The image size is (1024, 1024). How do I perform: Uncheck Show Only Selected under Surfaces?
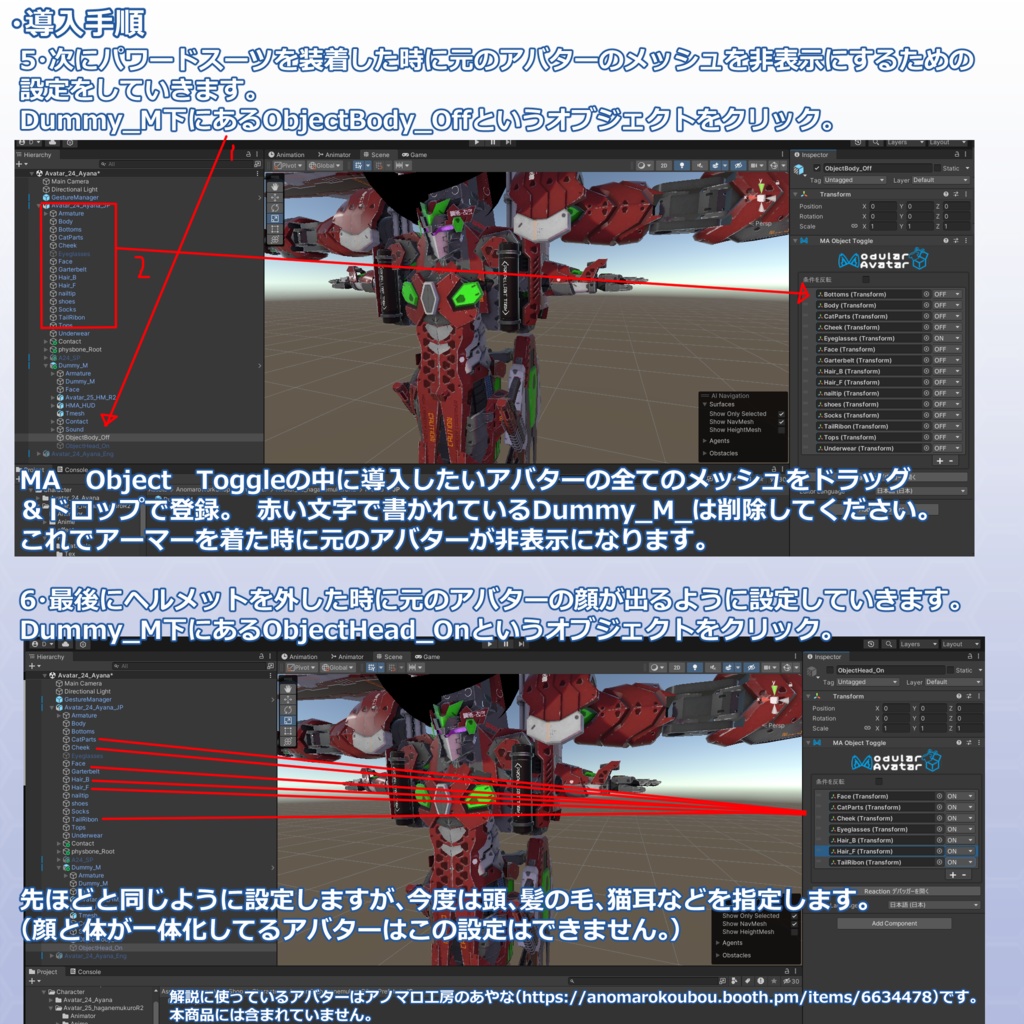(x=781, y=414)
